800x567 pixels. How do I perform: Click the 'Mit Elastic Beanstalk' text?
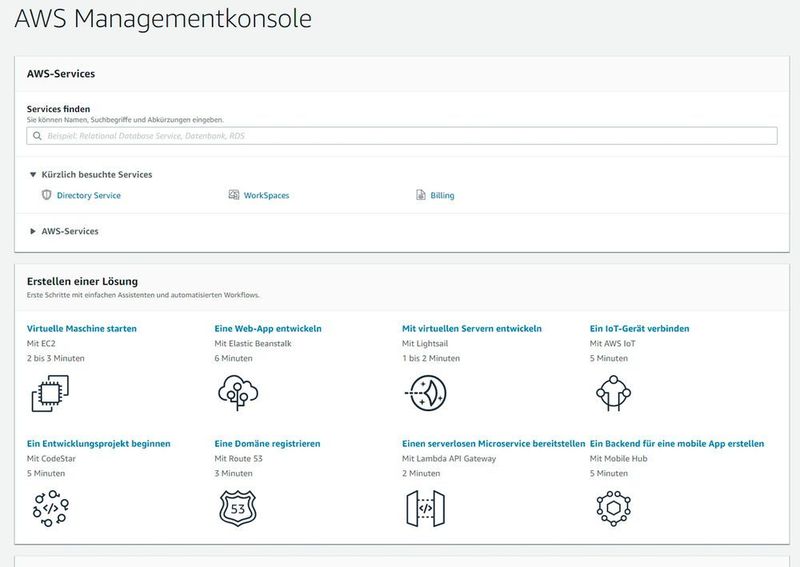(253, 343)
